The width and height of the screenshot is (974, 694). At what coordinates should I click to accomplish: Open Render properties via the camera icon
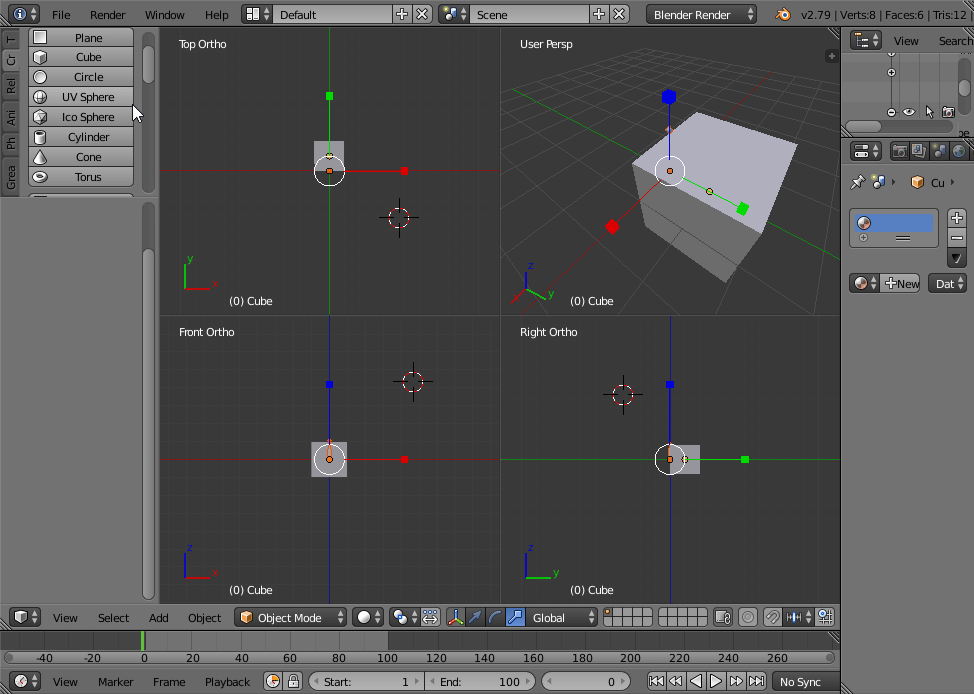[900, 152]
